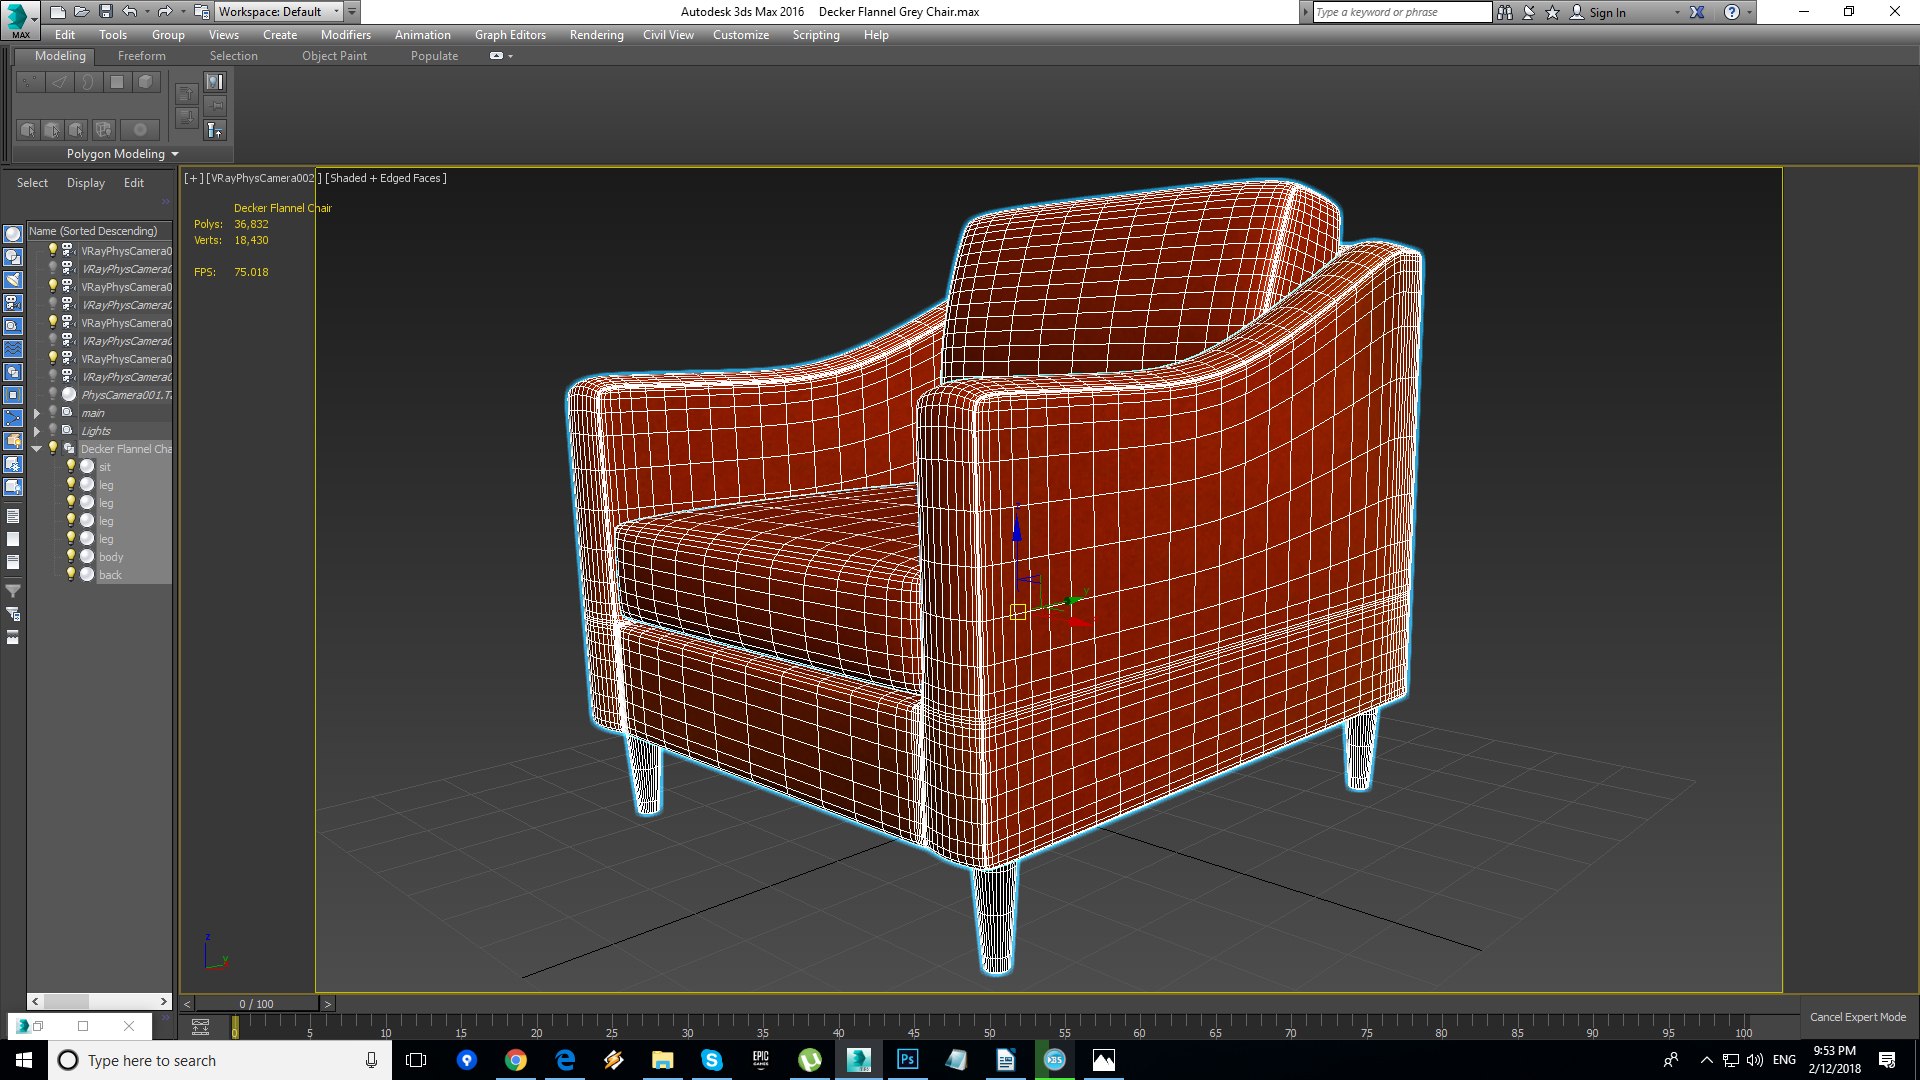Open the undo history dropdown arrow
The width and height of the screenshot is (1920, 1080).
pos(147,12)
